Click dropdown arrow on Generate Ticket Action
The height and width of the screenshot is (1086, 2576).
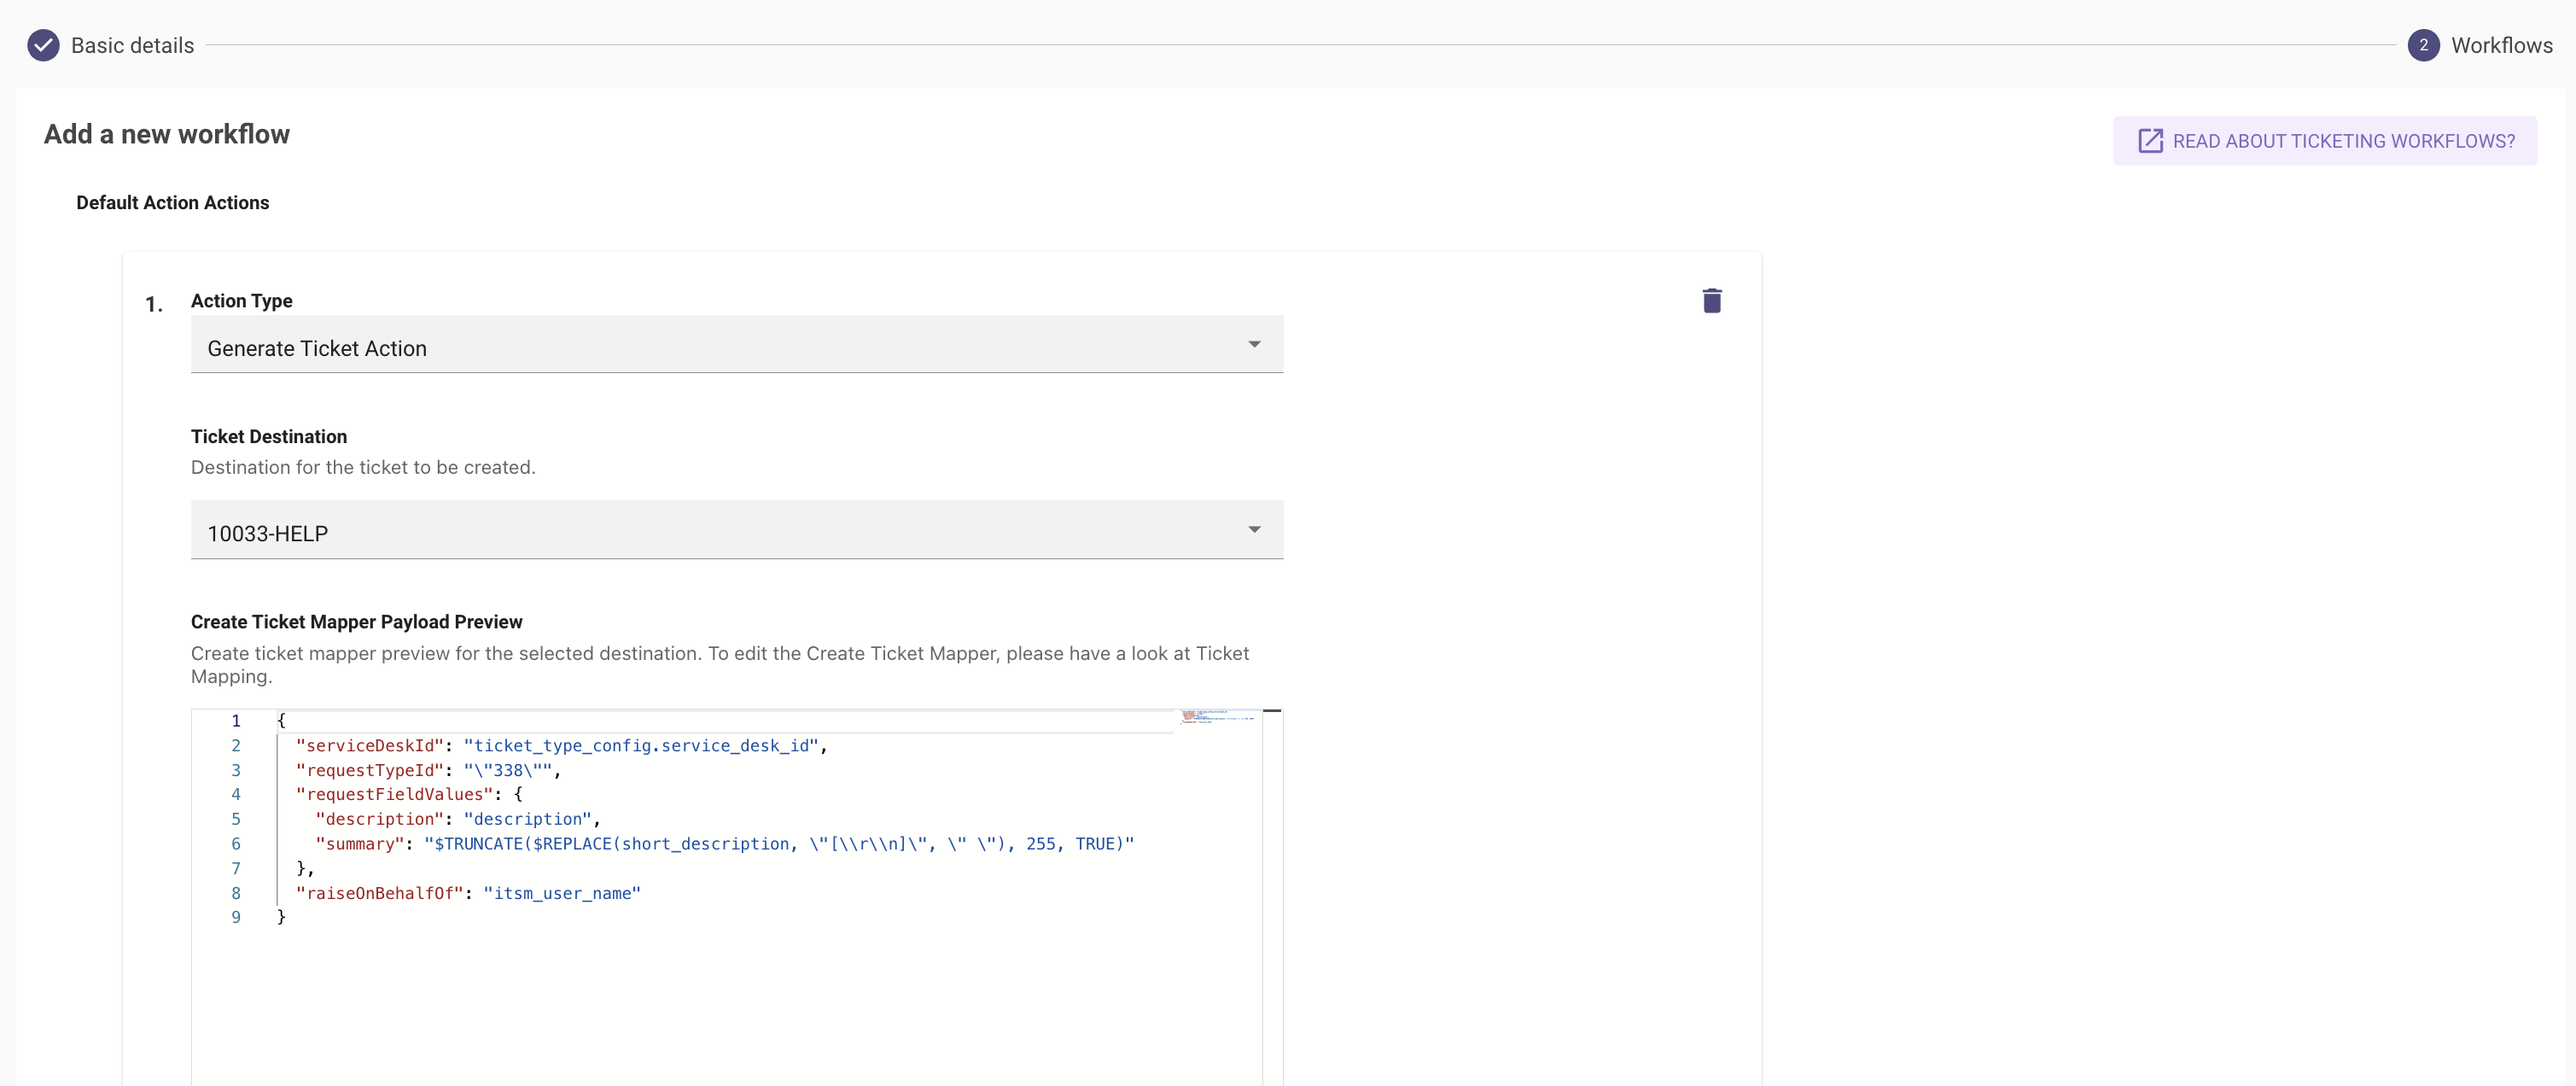coord(1254,345)
